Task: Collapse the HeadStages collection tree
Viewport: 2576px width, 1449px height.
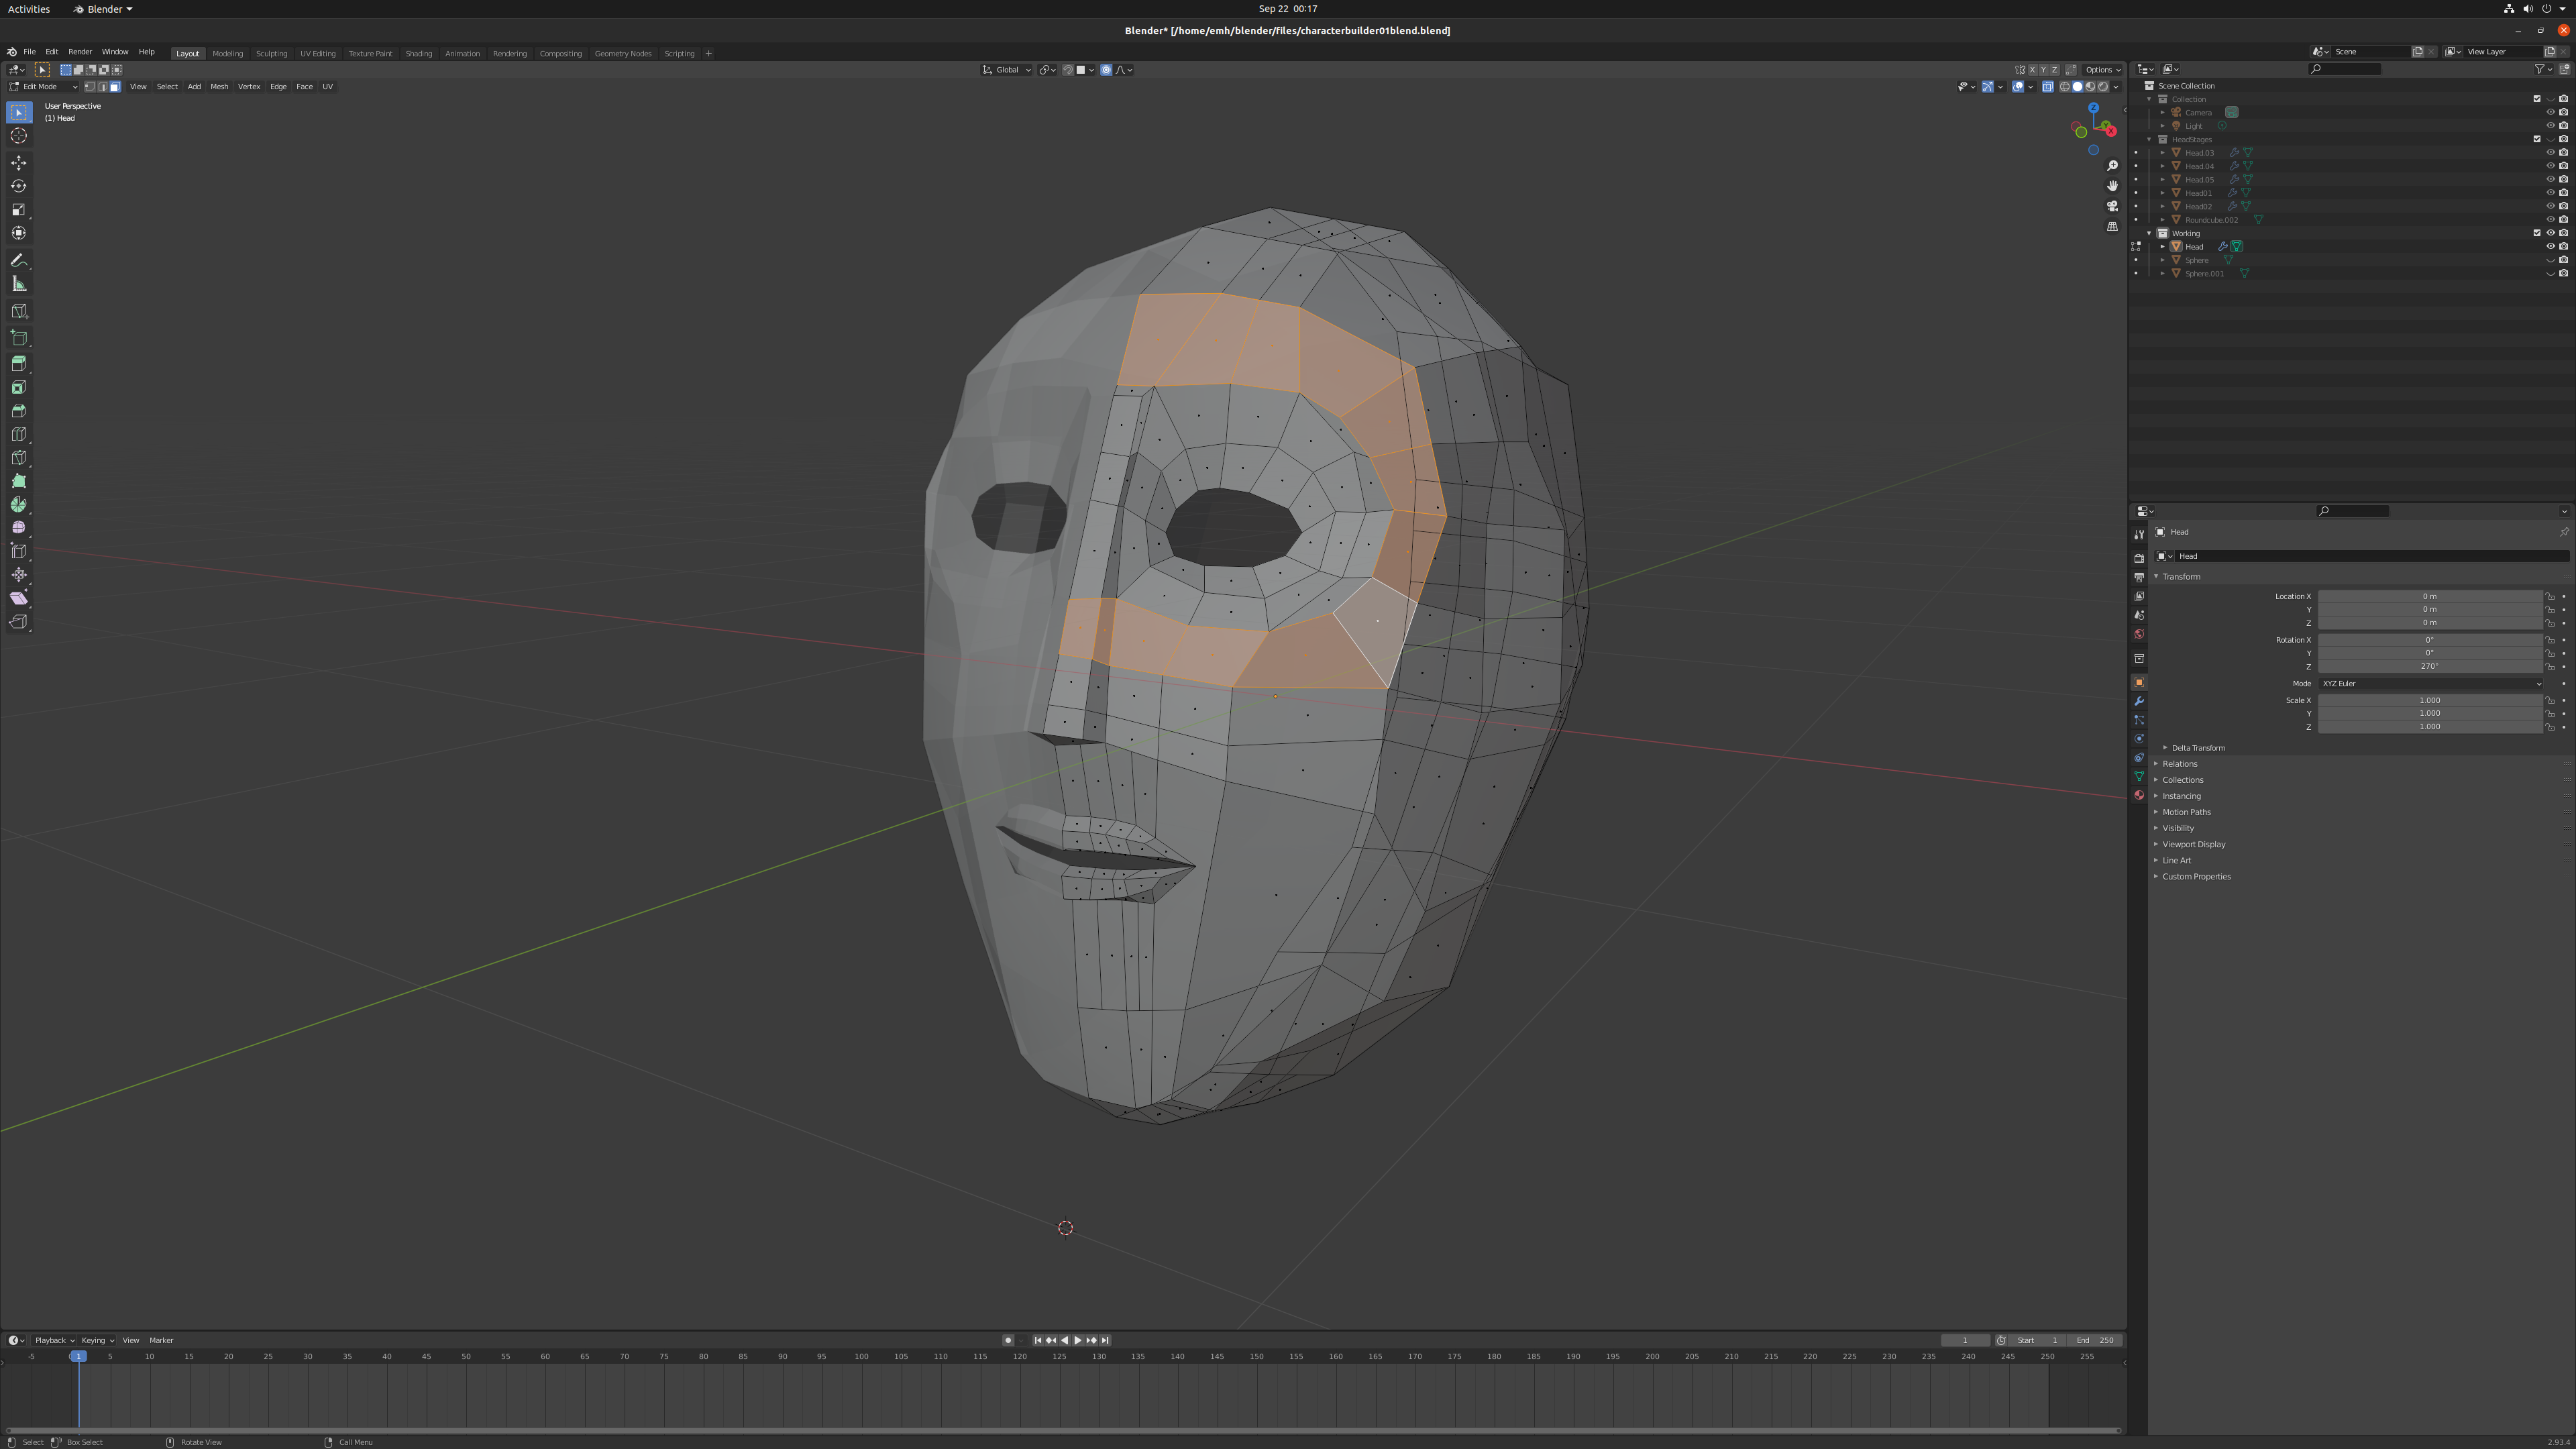Action: [2149, 140]
